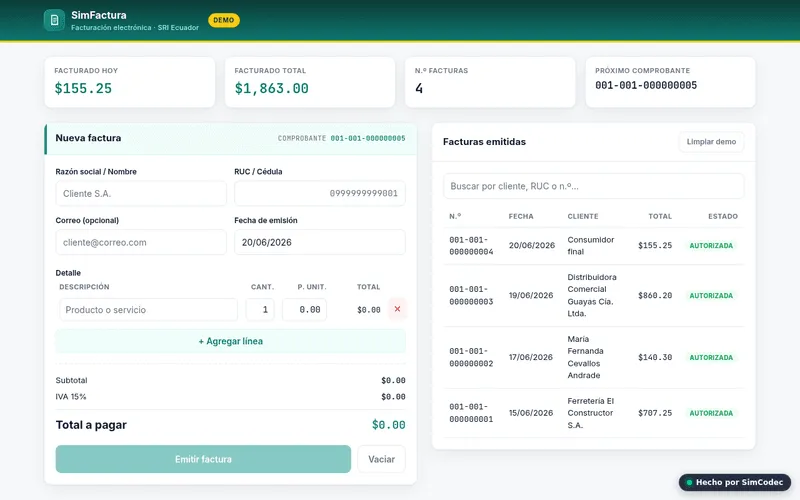Screen dimensions: 800x500
Task: Click the Facturado hoy card
Action: tap(130, 82)
